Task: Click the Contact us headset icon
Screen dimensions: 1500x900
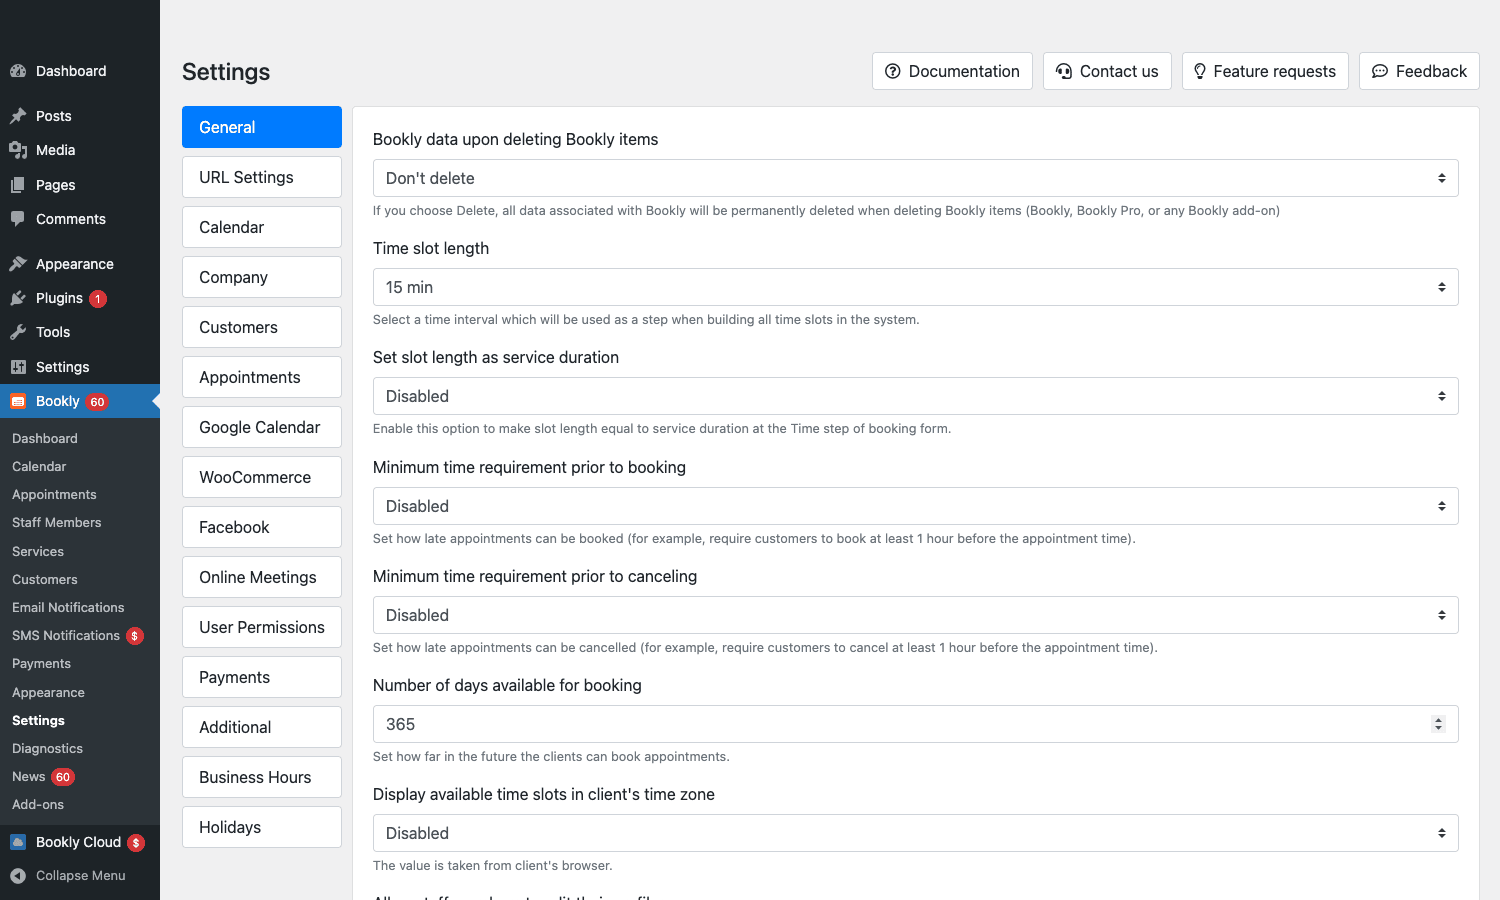Action: click(1064, 71)
